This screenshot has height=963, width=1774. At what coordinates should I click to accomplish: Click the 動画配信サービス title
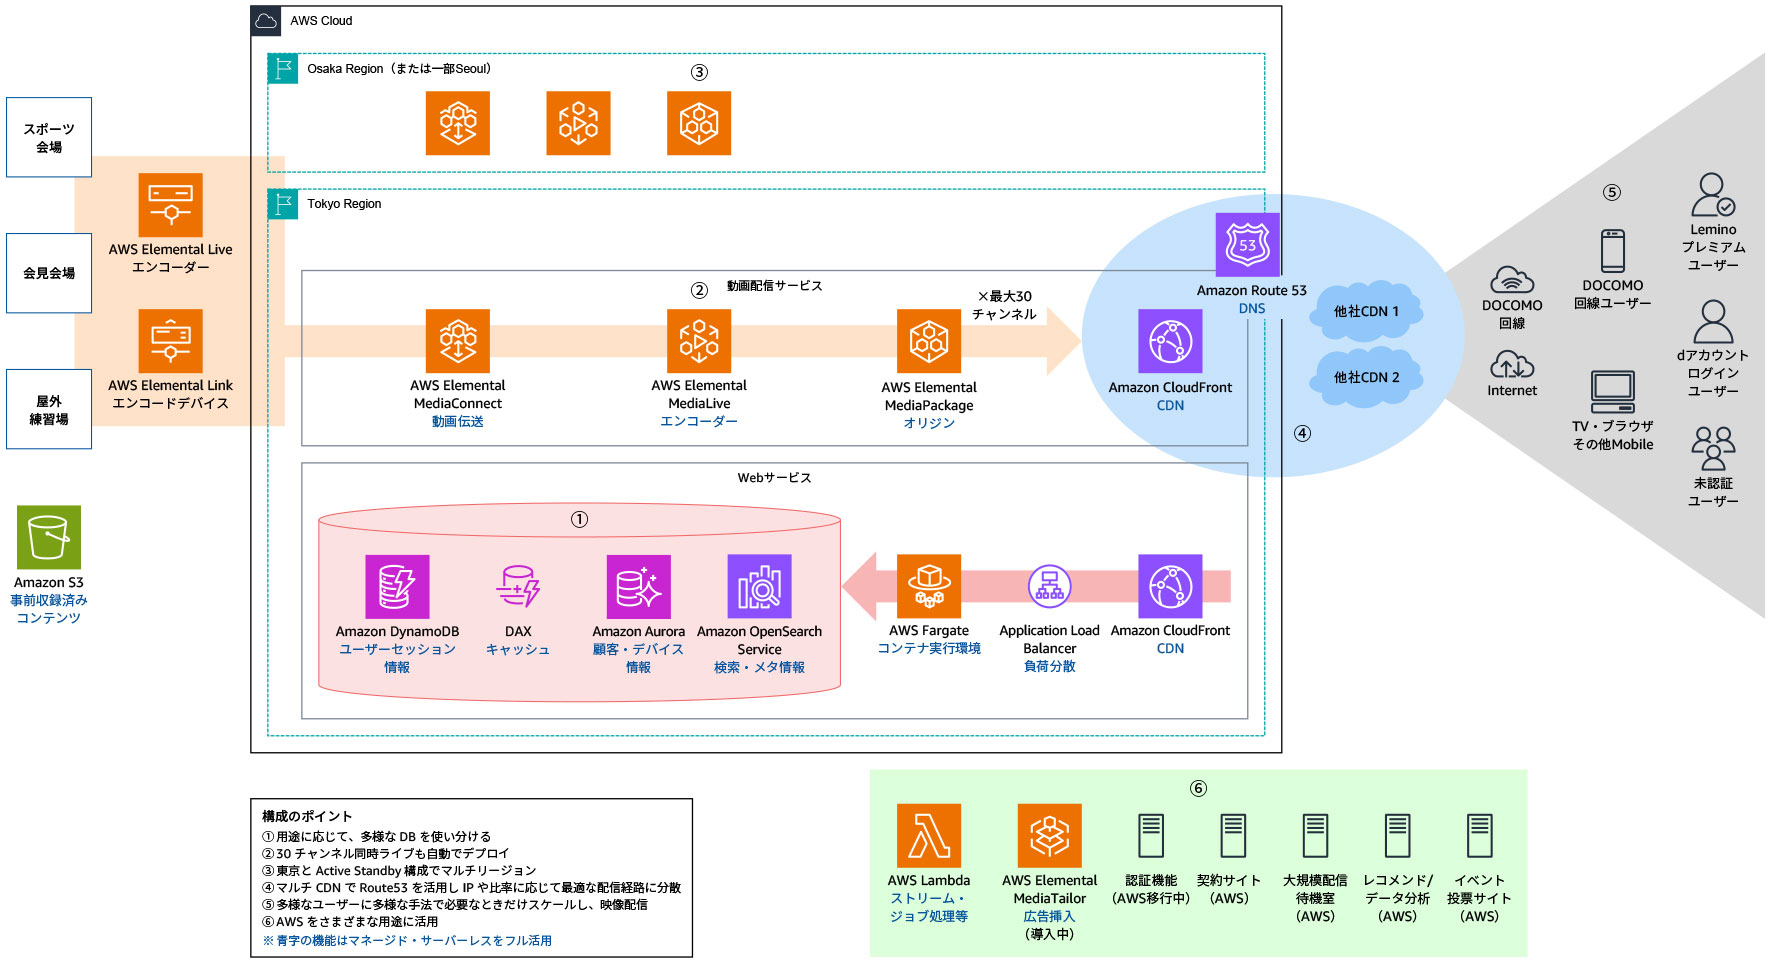click(774, 286)
